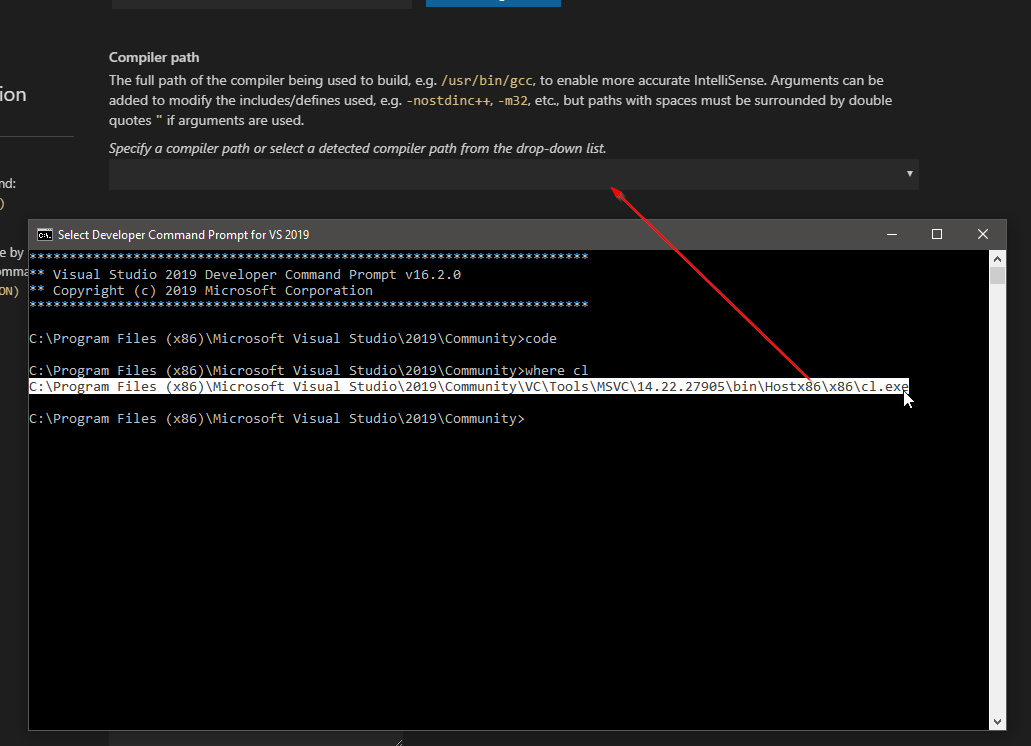1031x746 pixels.
Task: Open the Compiler path drop-down arrow
Action: pyautogui.click(x=909, y=174)
